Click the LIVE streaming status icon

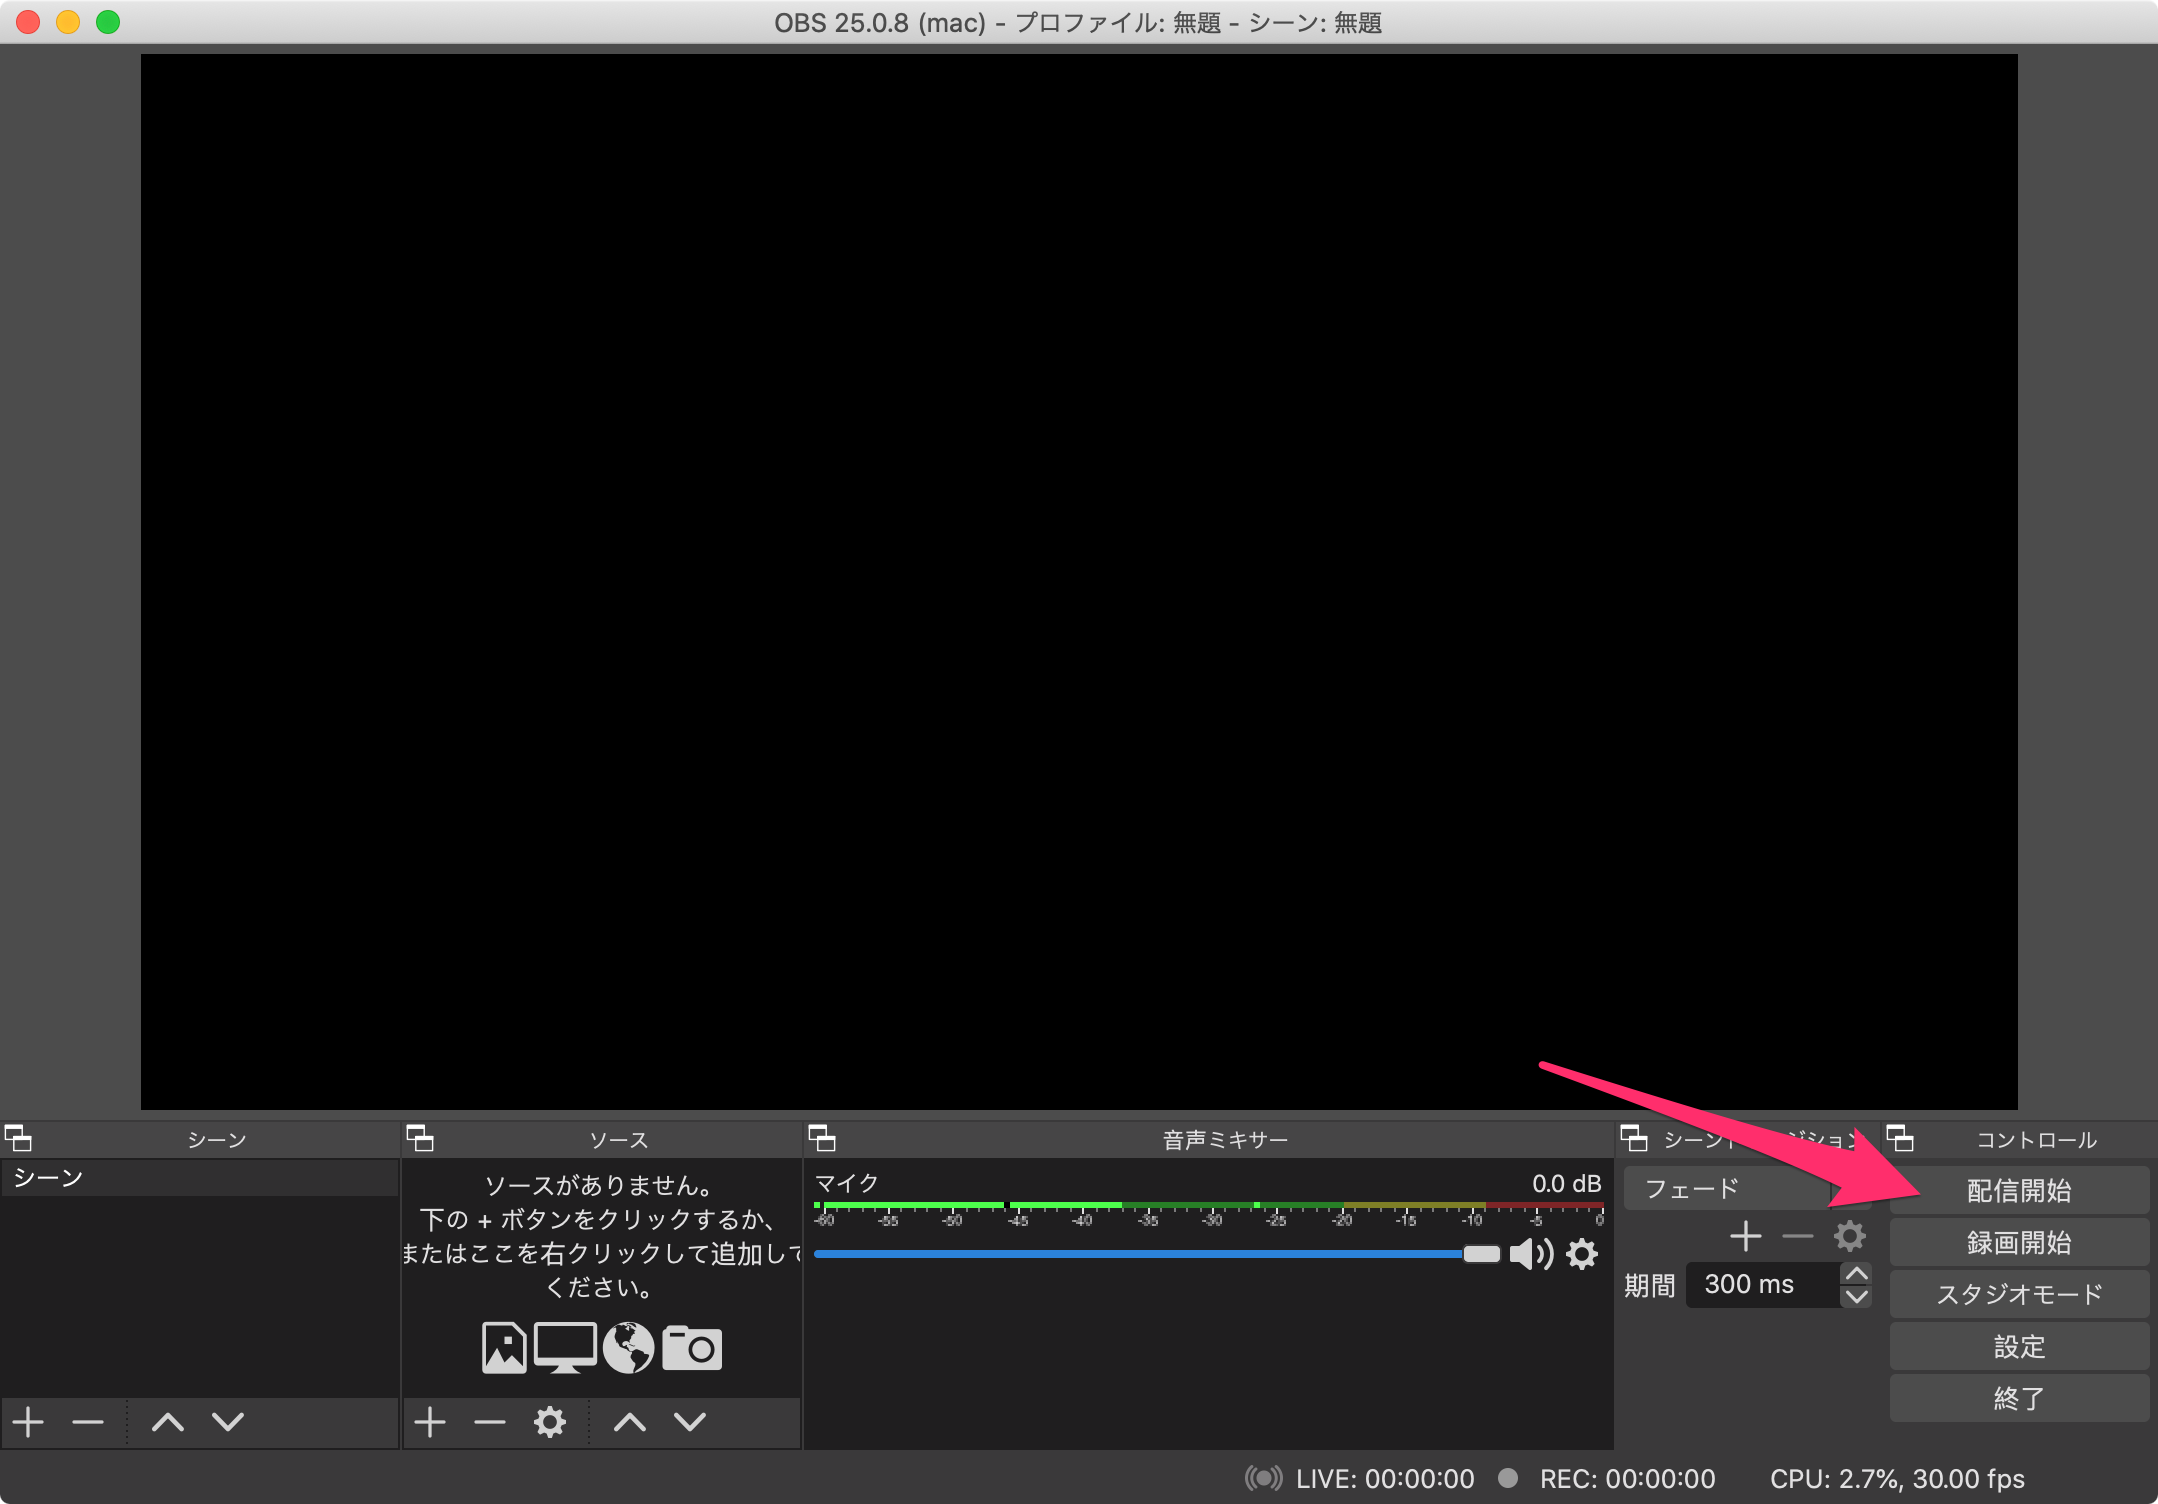pos(1263,1478)
